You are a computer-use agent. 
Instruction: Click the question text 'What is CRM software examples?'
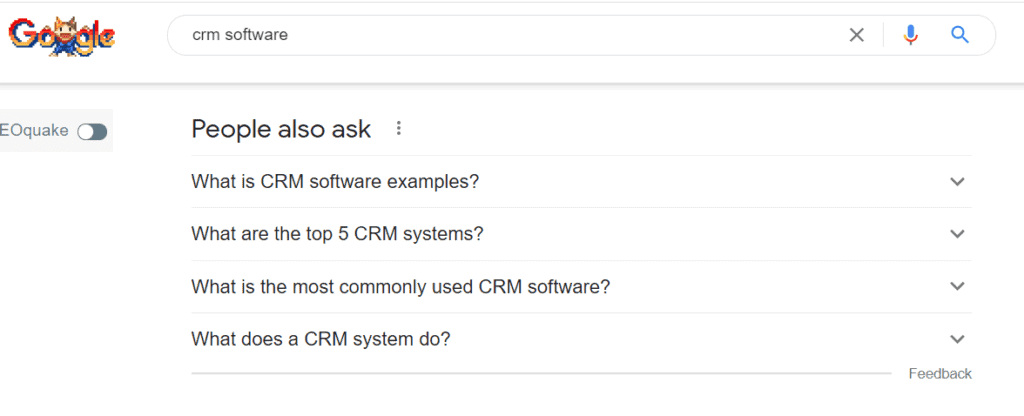pos(335,182)
